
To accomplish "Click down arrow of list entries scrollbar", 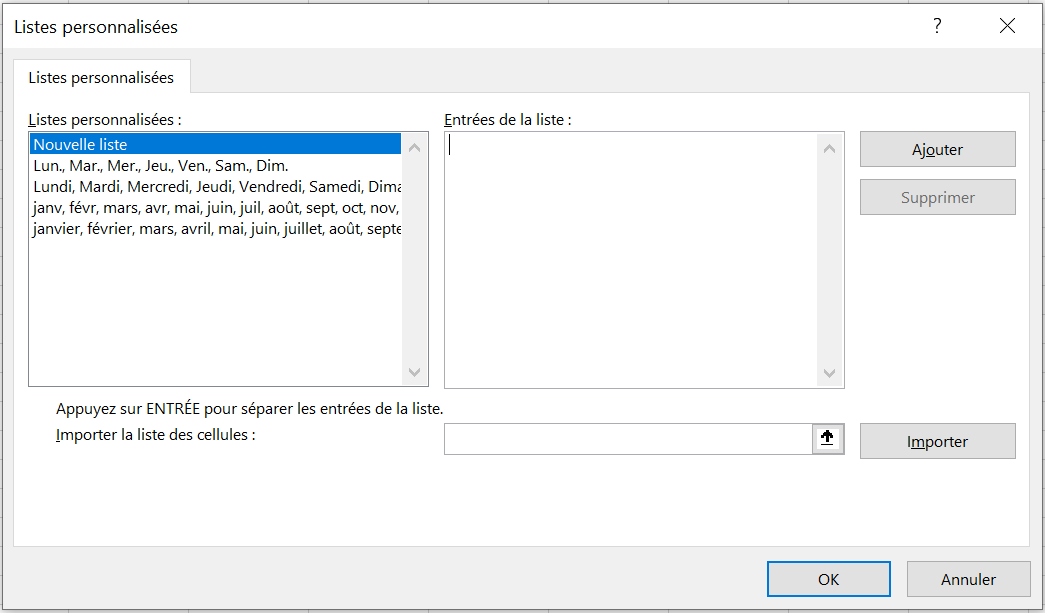I will pyautogui.click(x=830, y=373).
